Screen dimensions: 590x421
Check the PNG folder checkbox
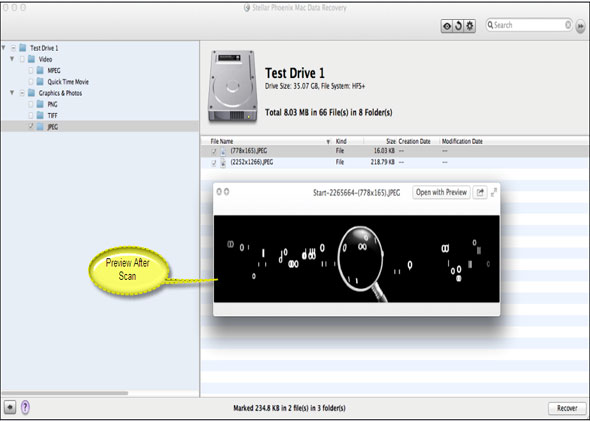(x=31, y=105)
